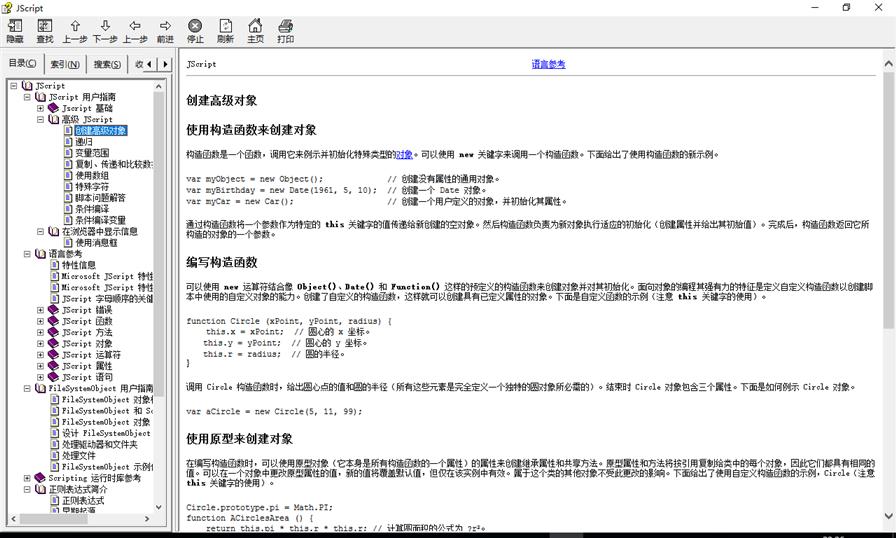Click the tab strip left scroll arrow
896x538 pixels.
pos(150,64)
